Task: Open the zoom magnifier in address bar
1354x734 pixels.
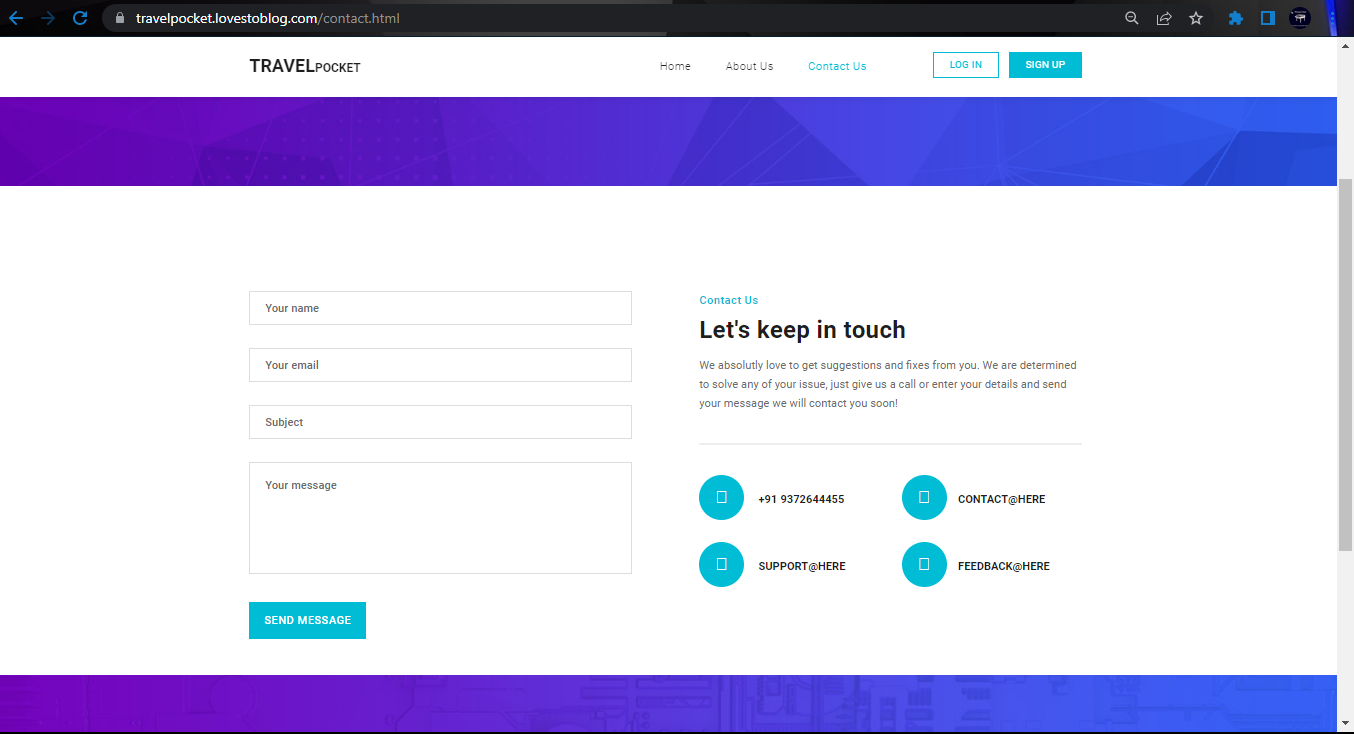Action: [1132, 18]
